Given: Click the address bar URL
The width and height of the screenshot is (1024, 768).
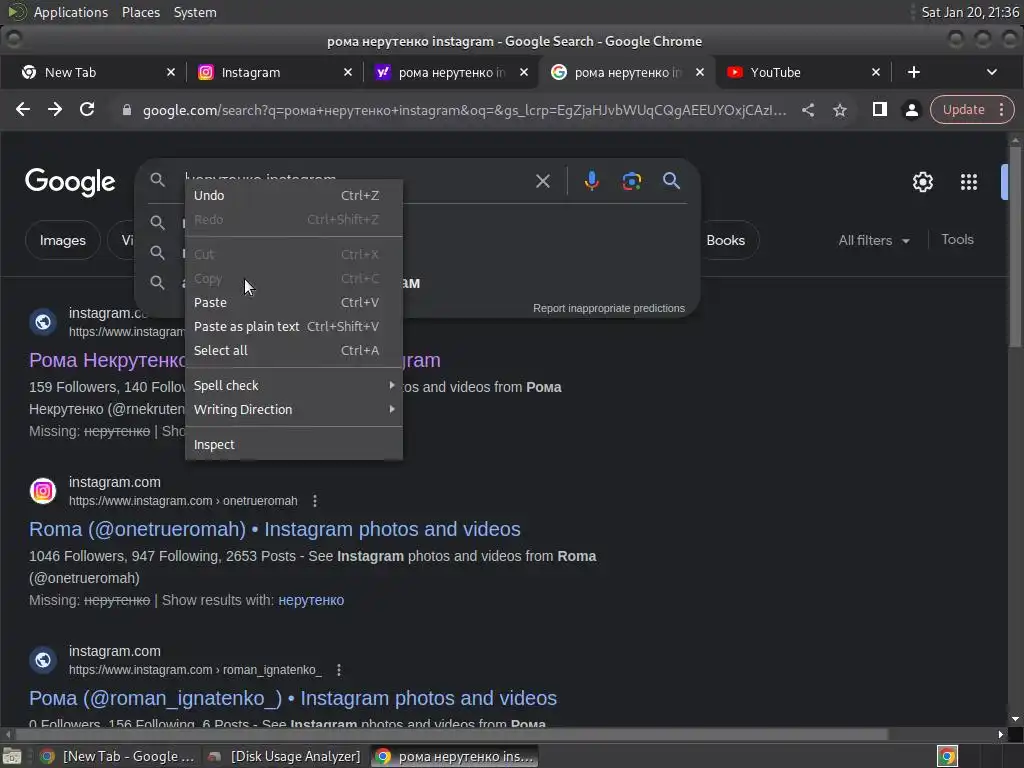Looking at the screenshot, I should point(464,110).
